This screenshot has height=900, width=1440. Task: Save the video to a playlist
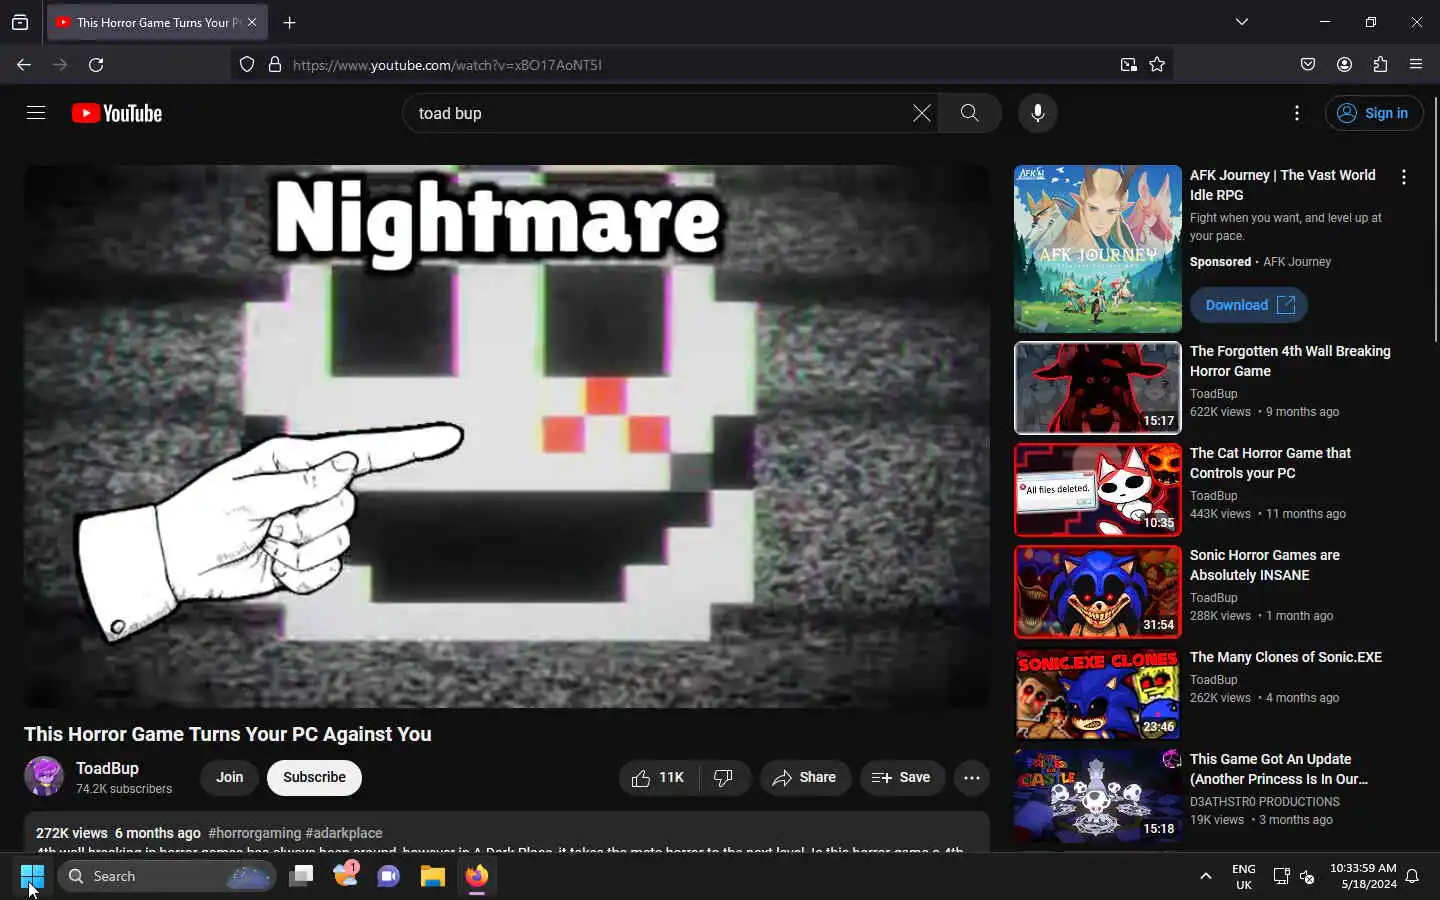coord(902,778)
